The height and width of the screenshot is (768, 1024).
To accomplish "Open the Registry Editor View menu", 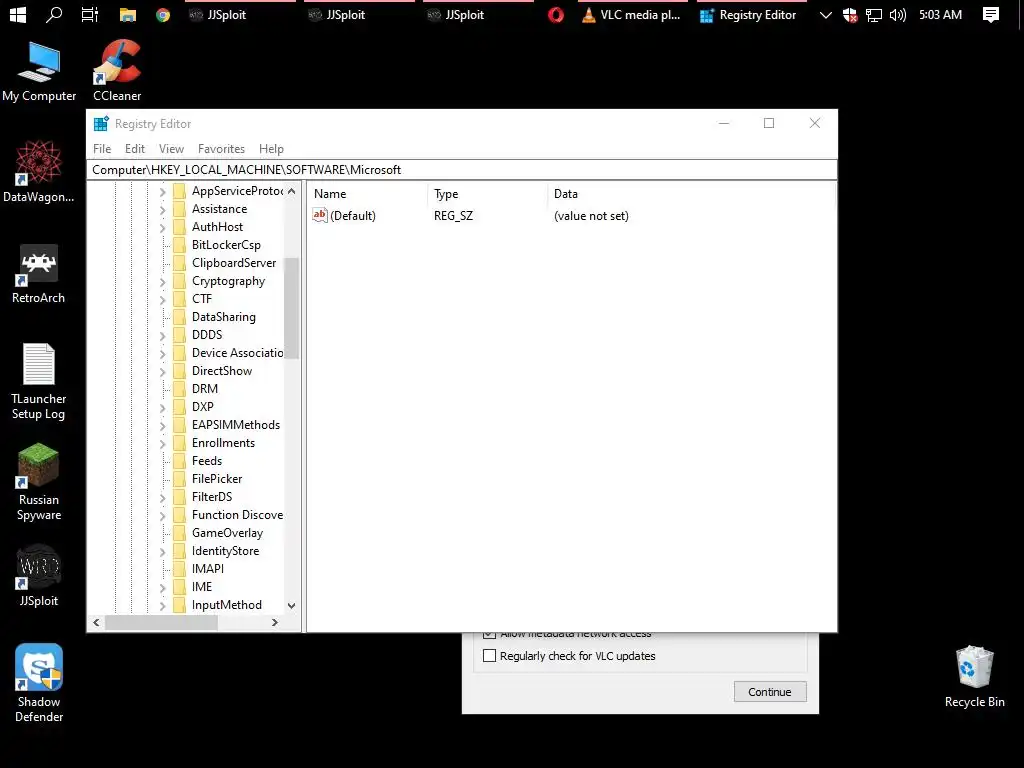I will coord(171,149).
